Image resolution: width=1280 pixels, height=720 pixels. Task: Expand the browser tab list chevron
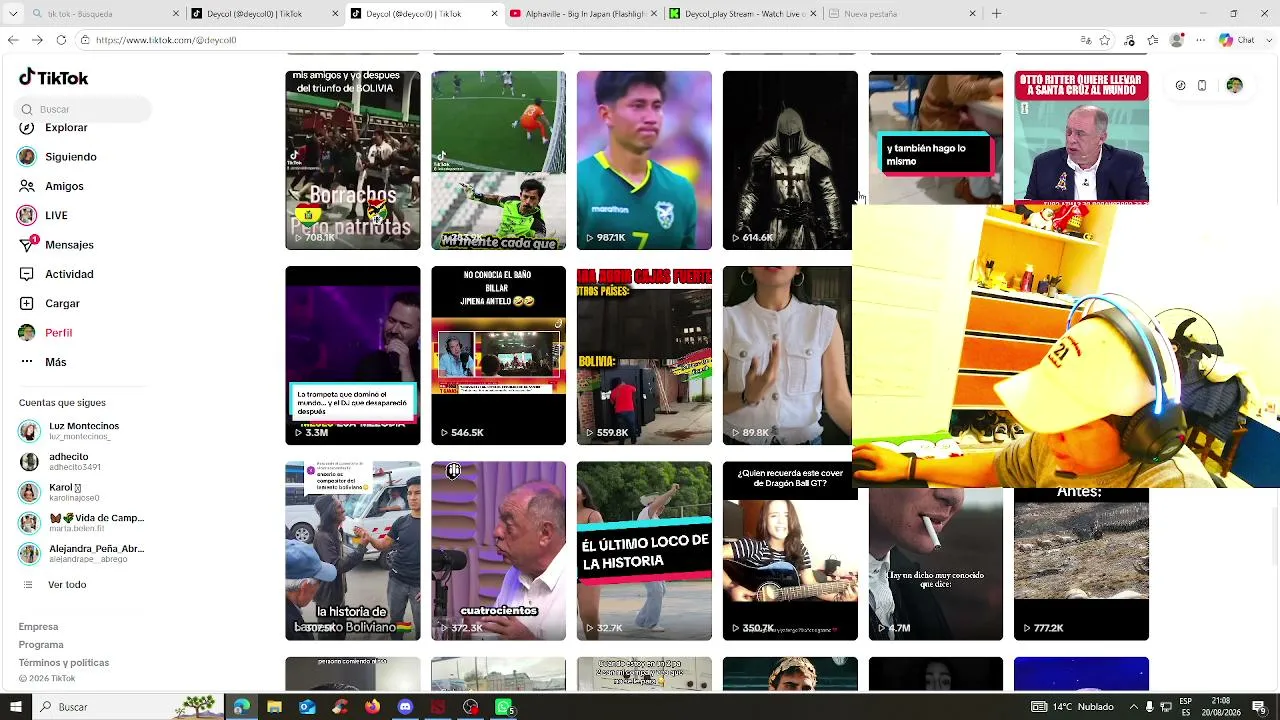point(13,14)
